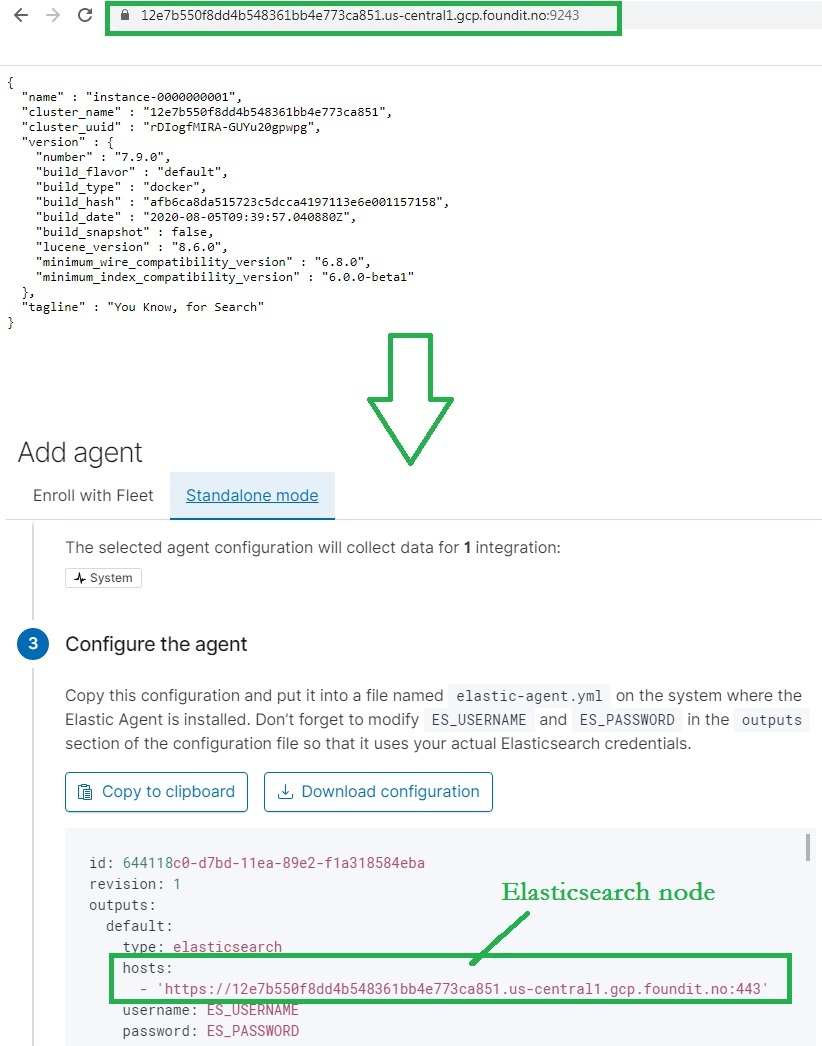Open site security info via the padlock
This screenshot has height=1046, width=822.
click(x=123, y=17)
